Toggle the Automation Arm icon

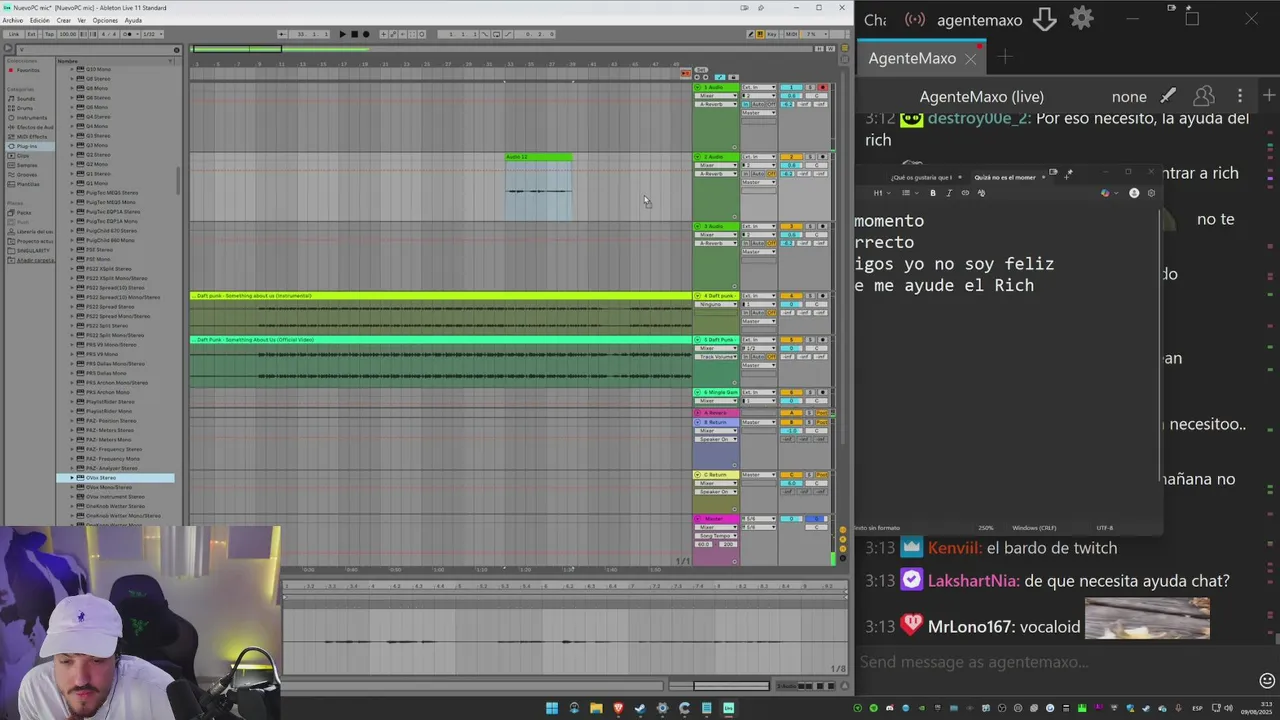pos(393,34)
